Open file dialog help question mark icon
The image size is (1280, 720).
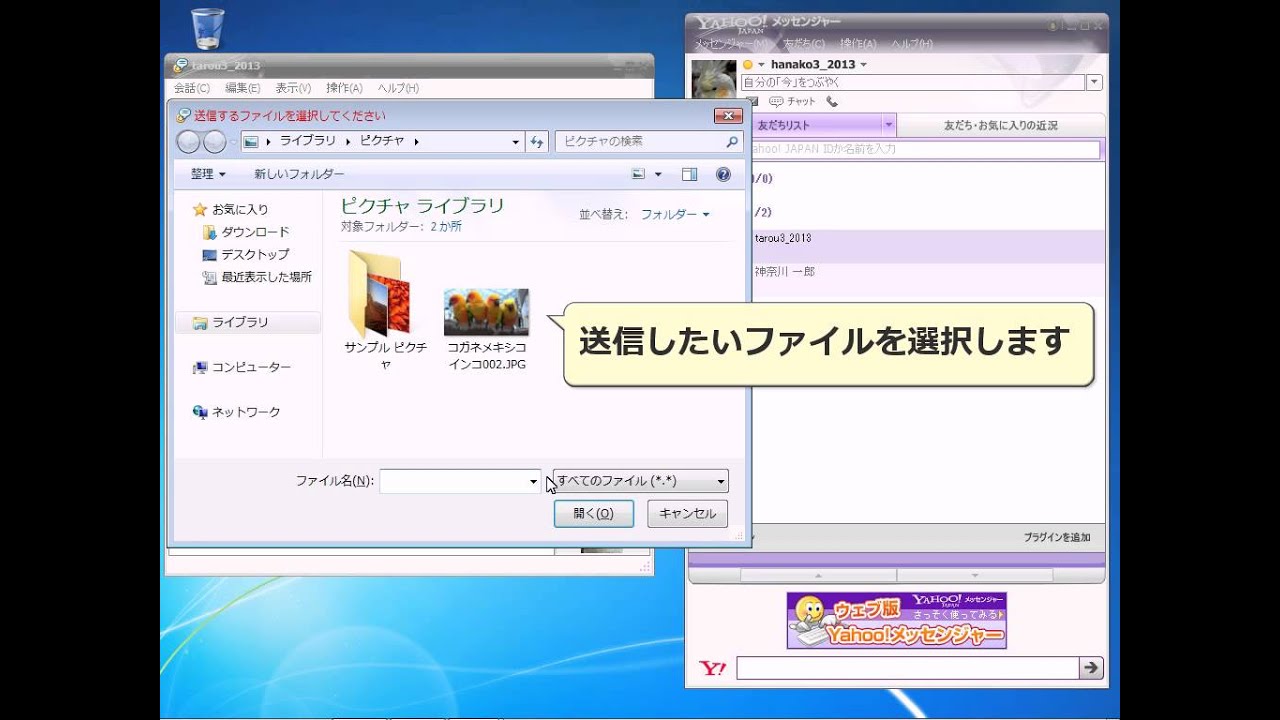(723, 174)
